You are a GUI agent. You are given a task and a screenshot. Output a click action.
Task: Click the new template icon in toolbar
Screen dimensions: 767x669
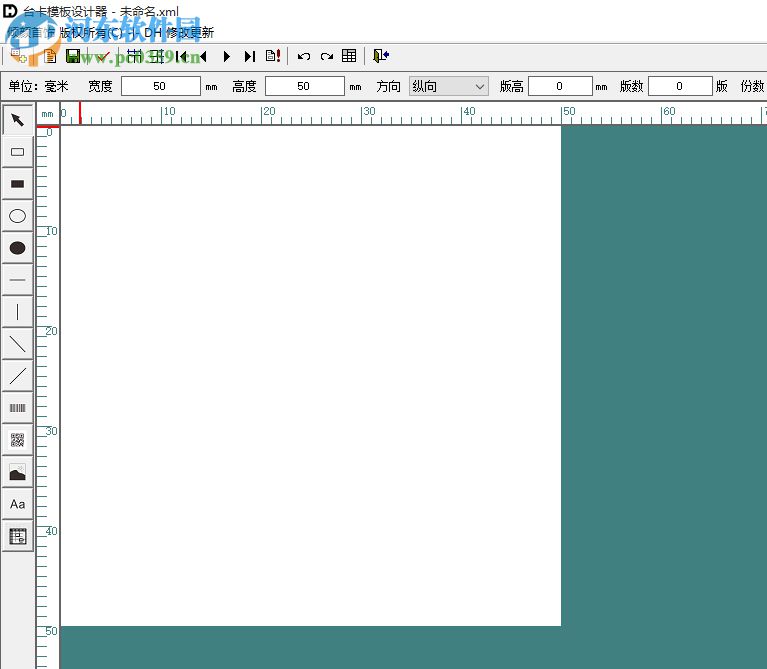pyautogui.click(x=19, y=56)
